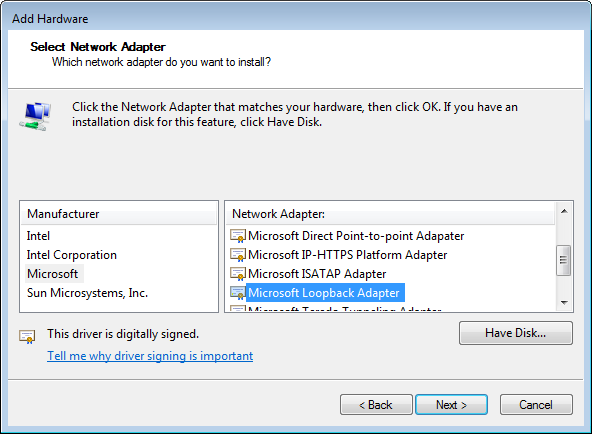This screenshot has width=592, height=434.
Task: Open 'Tell me why driver signing is important'
Action: (x=150, y=356)
